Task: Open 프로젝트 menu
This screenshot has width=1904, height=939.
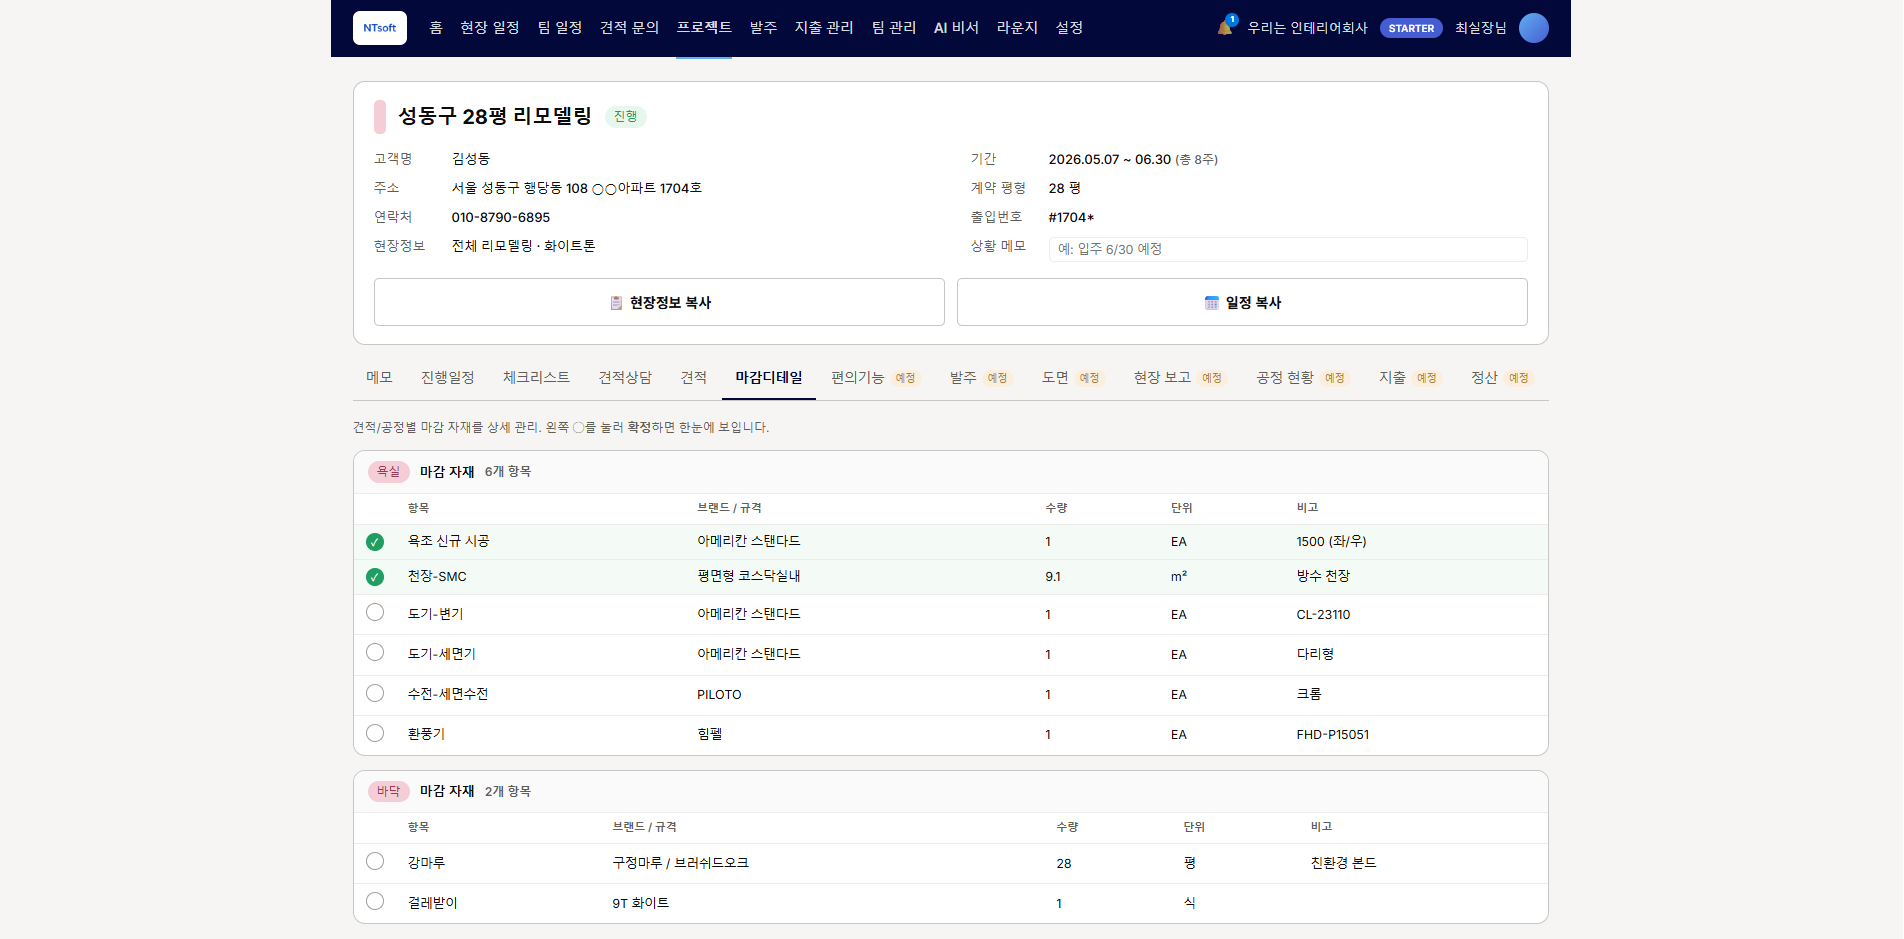Action: 704,28
